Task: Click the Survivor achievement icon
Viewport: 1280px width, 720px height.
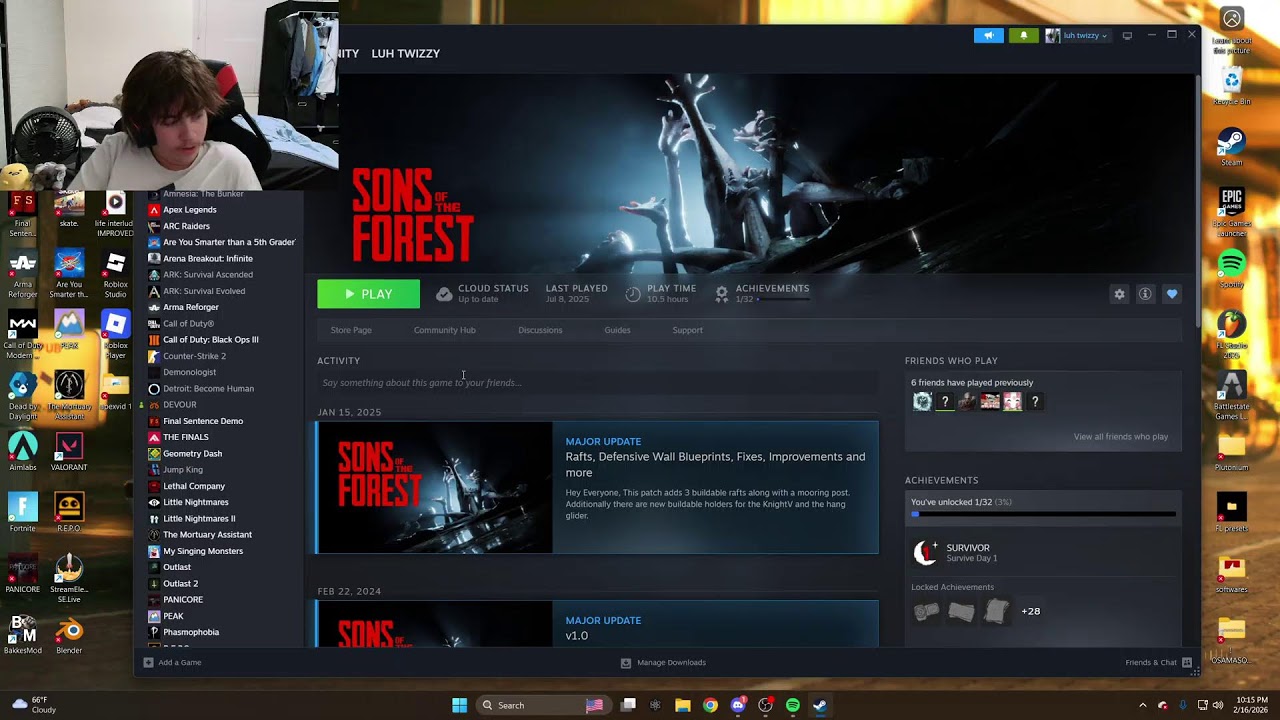Action: tap(926, 552)
